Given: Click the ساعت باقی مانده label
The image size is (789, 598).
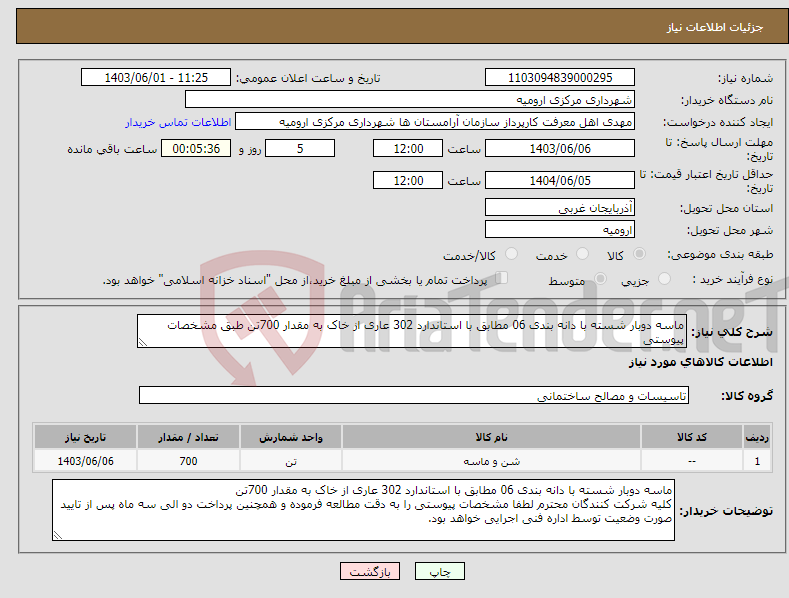Looking at the screenshot, I should (x=112, y=150).
